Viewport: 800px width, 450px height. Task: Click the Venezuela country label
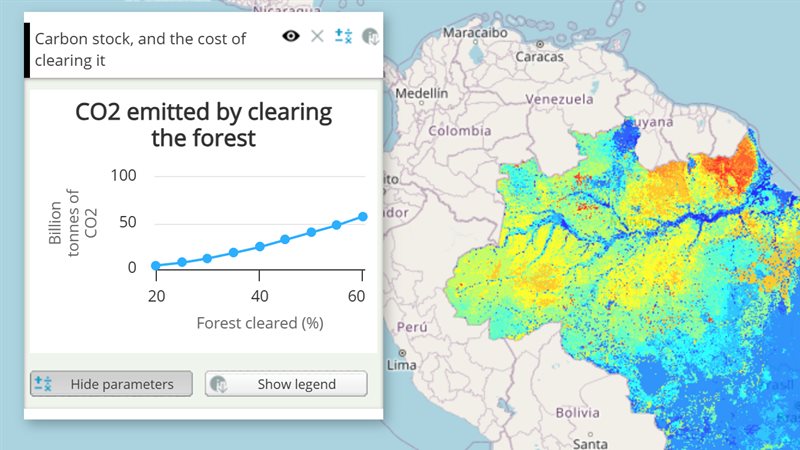559,99
